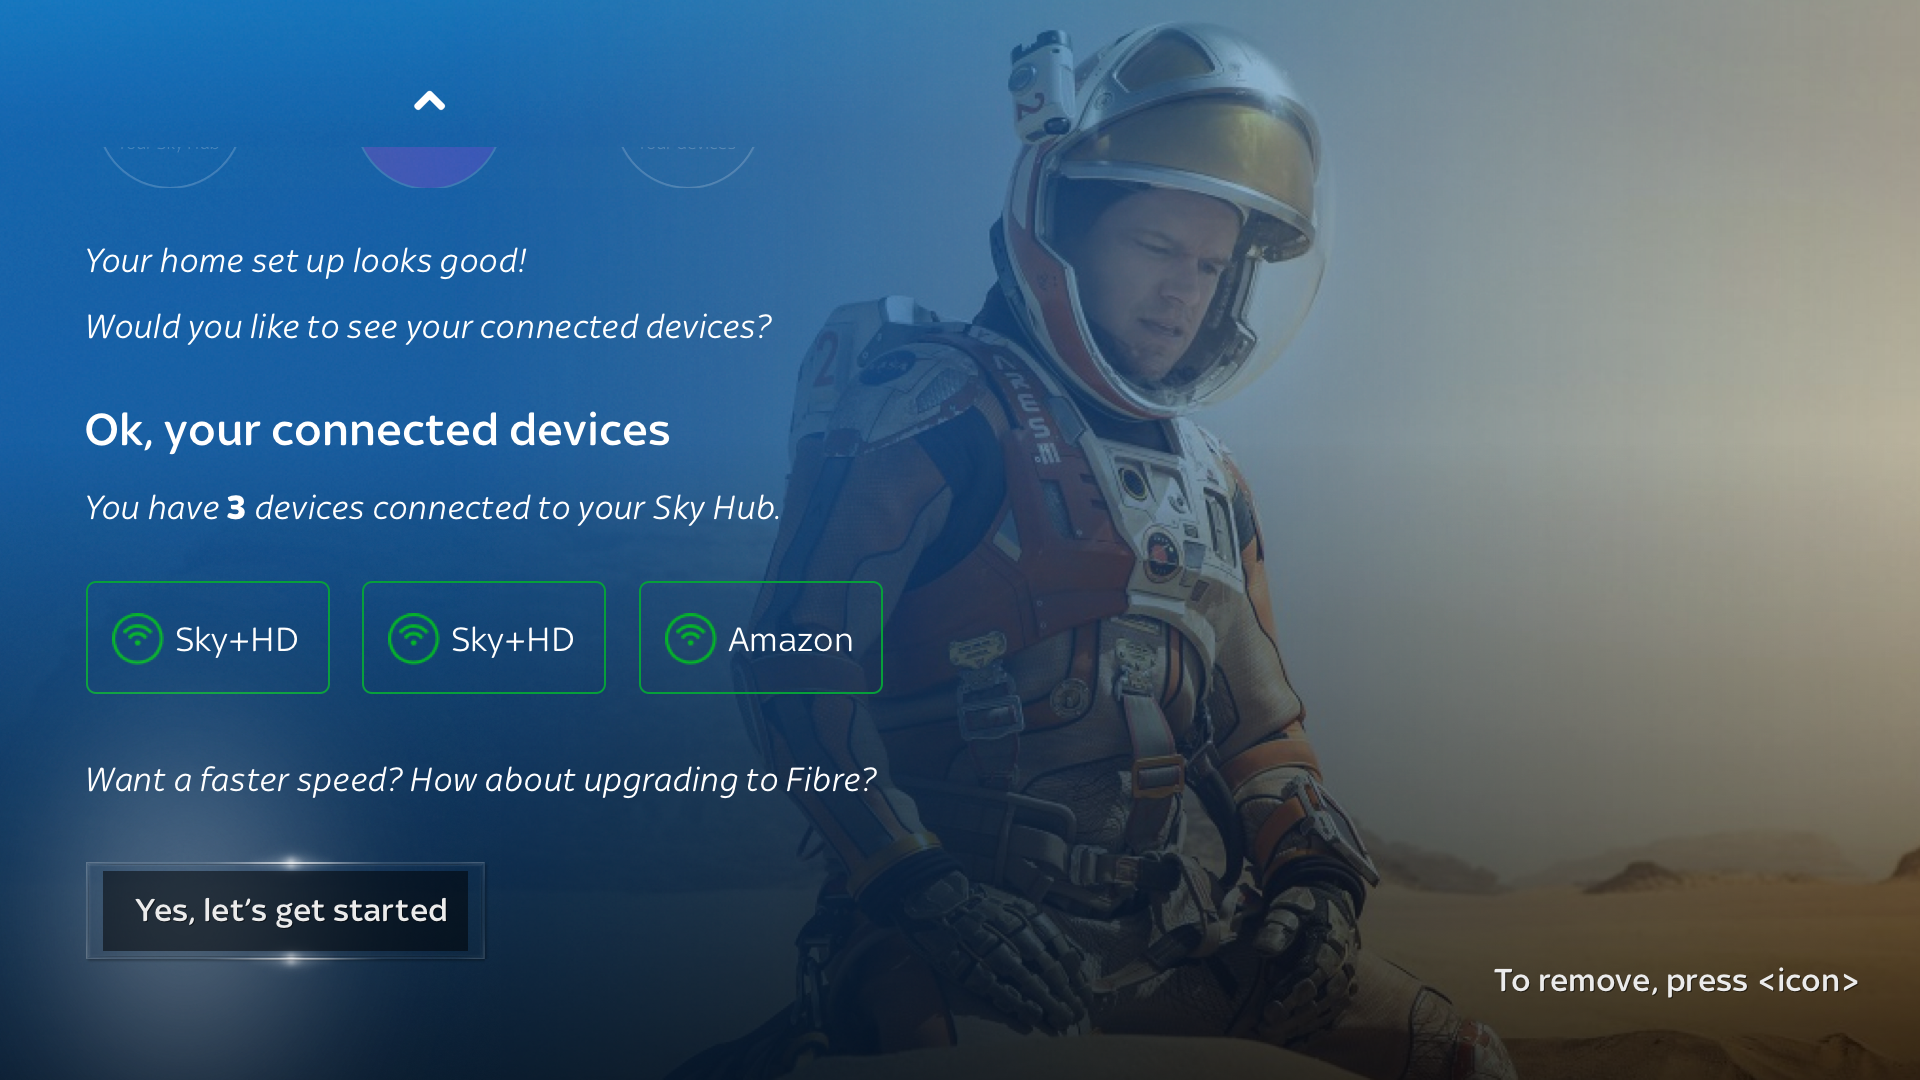The height and width of the screenshot is (1080, 1920).
Task: Choose the Amazon device label
Action: [x=790, y=640]
